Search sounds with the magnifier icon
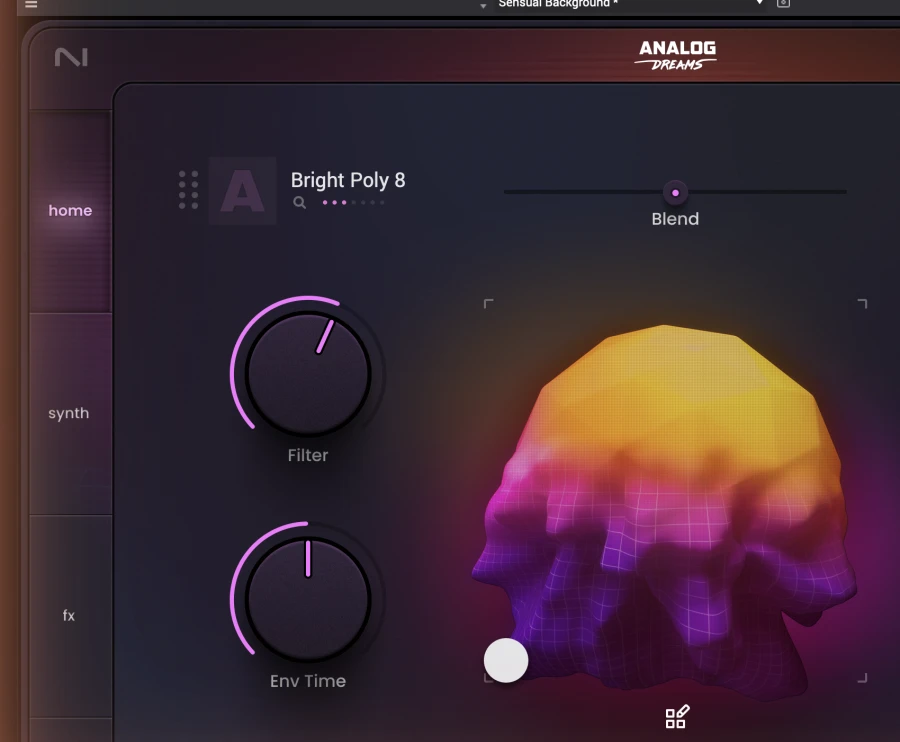Viewport: 900px width, 742px height. point(299,202)
